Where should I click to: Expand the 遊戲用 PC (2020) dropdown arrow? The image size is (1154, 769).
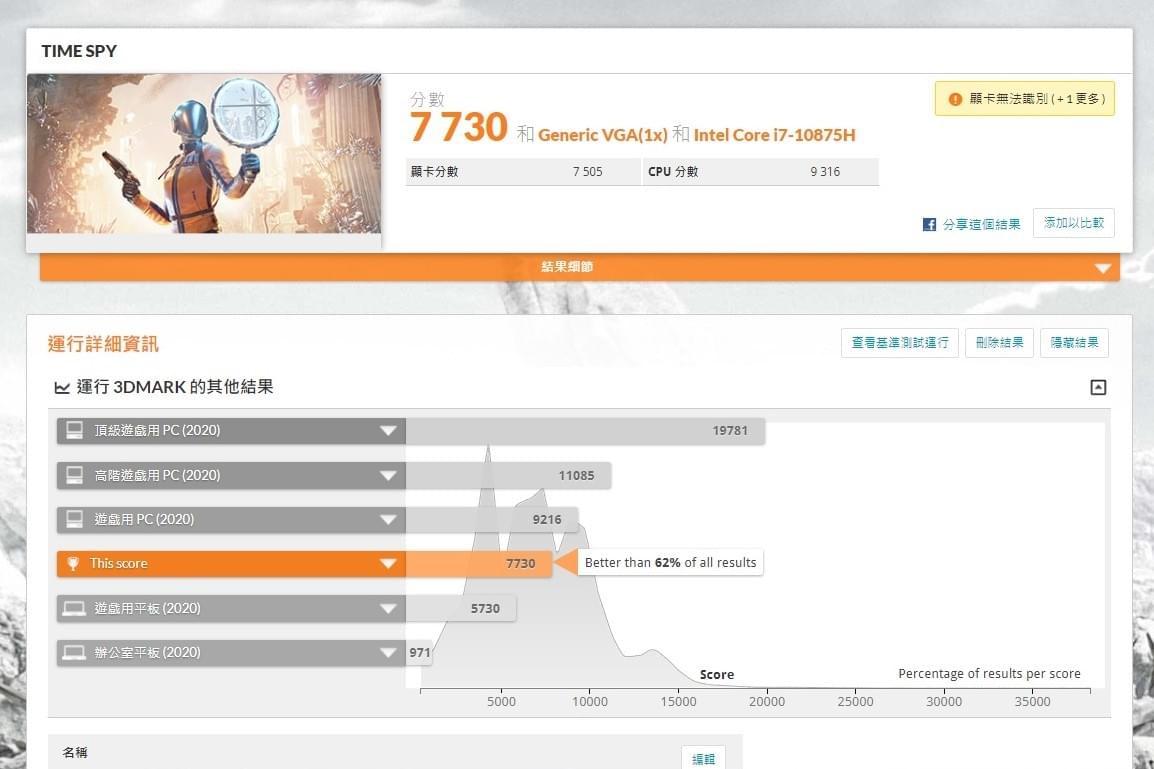(x=389, y=520)
